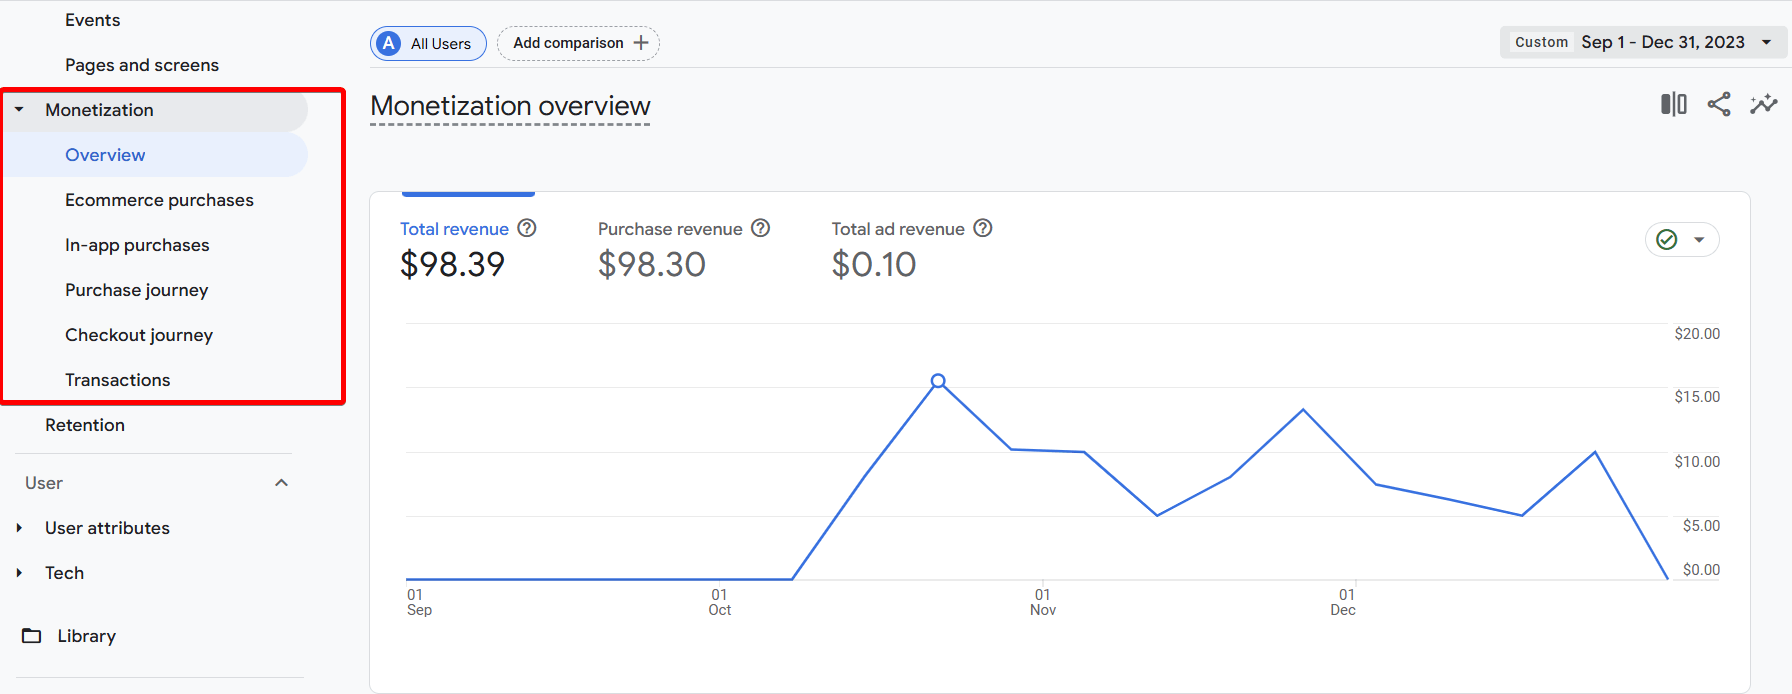
Task: Click the Custom label in date selector
Action: tap(1541, 42)
